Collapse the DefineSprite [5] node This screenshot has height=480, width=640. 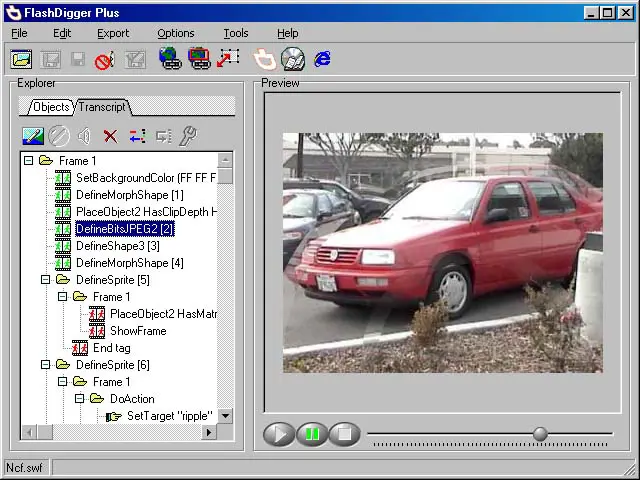coord(46,280)
